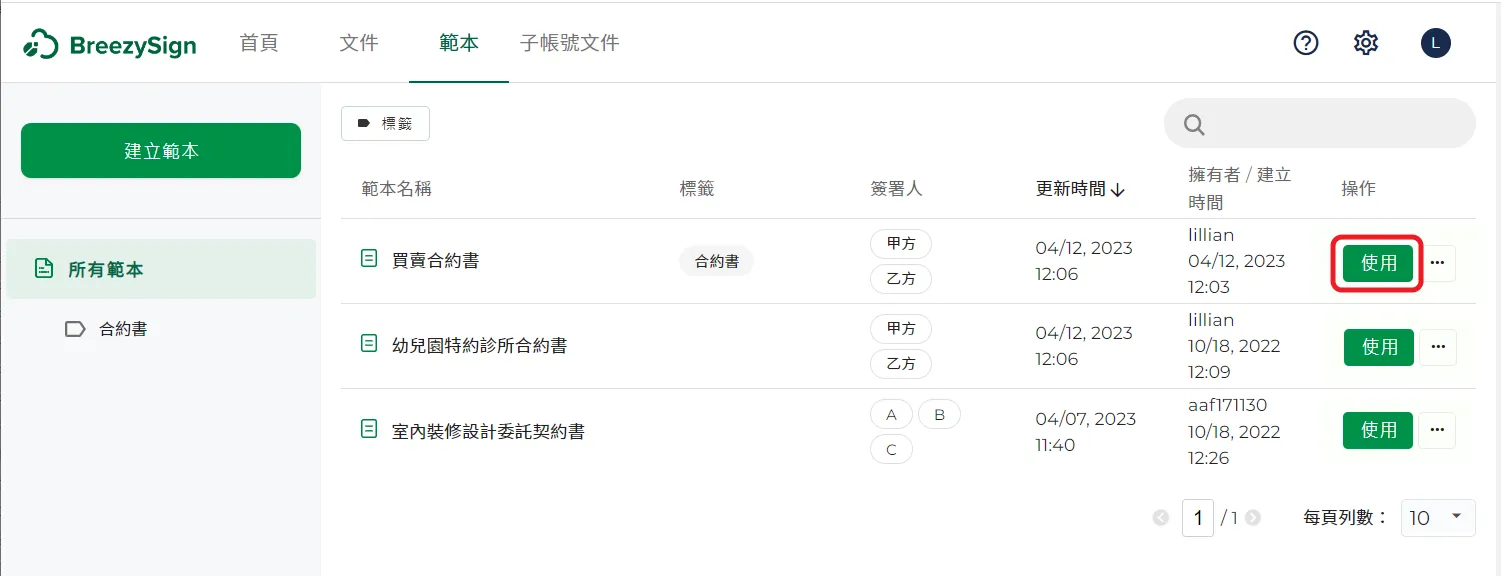Image resolution: width=1501 pixels, height=576 pixels.
Task: Open the help question mark icon
Action: coord(1306,43)
